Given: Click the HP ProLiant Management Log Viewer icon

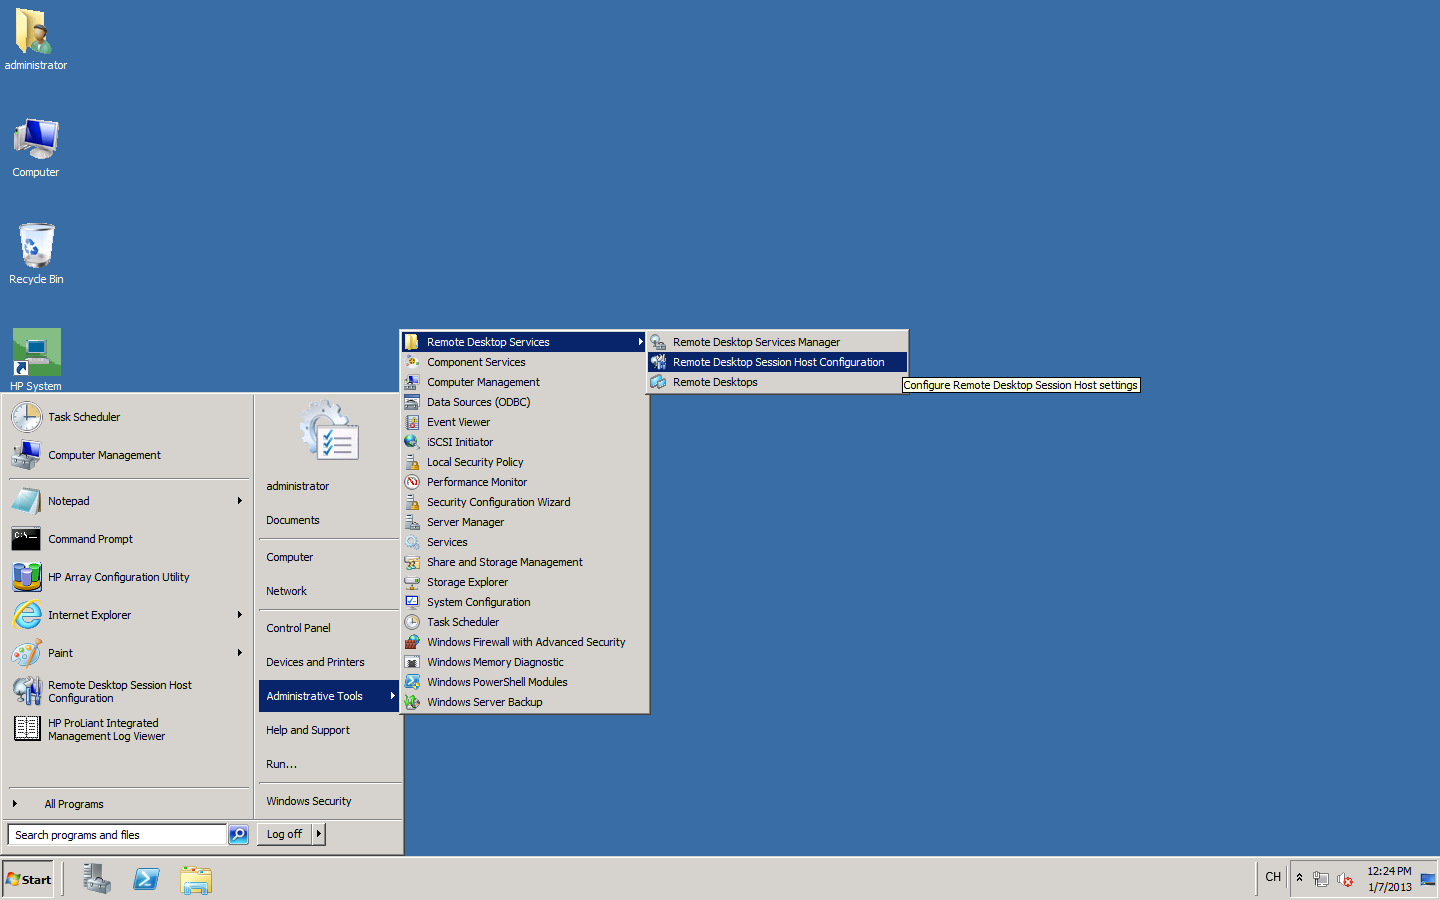Looking at the screenshot, I should [x=26, y=728].
